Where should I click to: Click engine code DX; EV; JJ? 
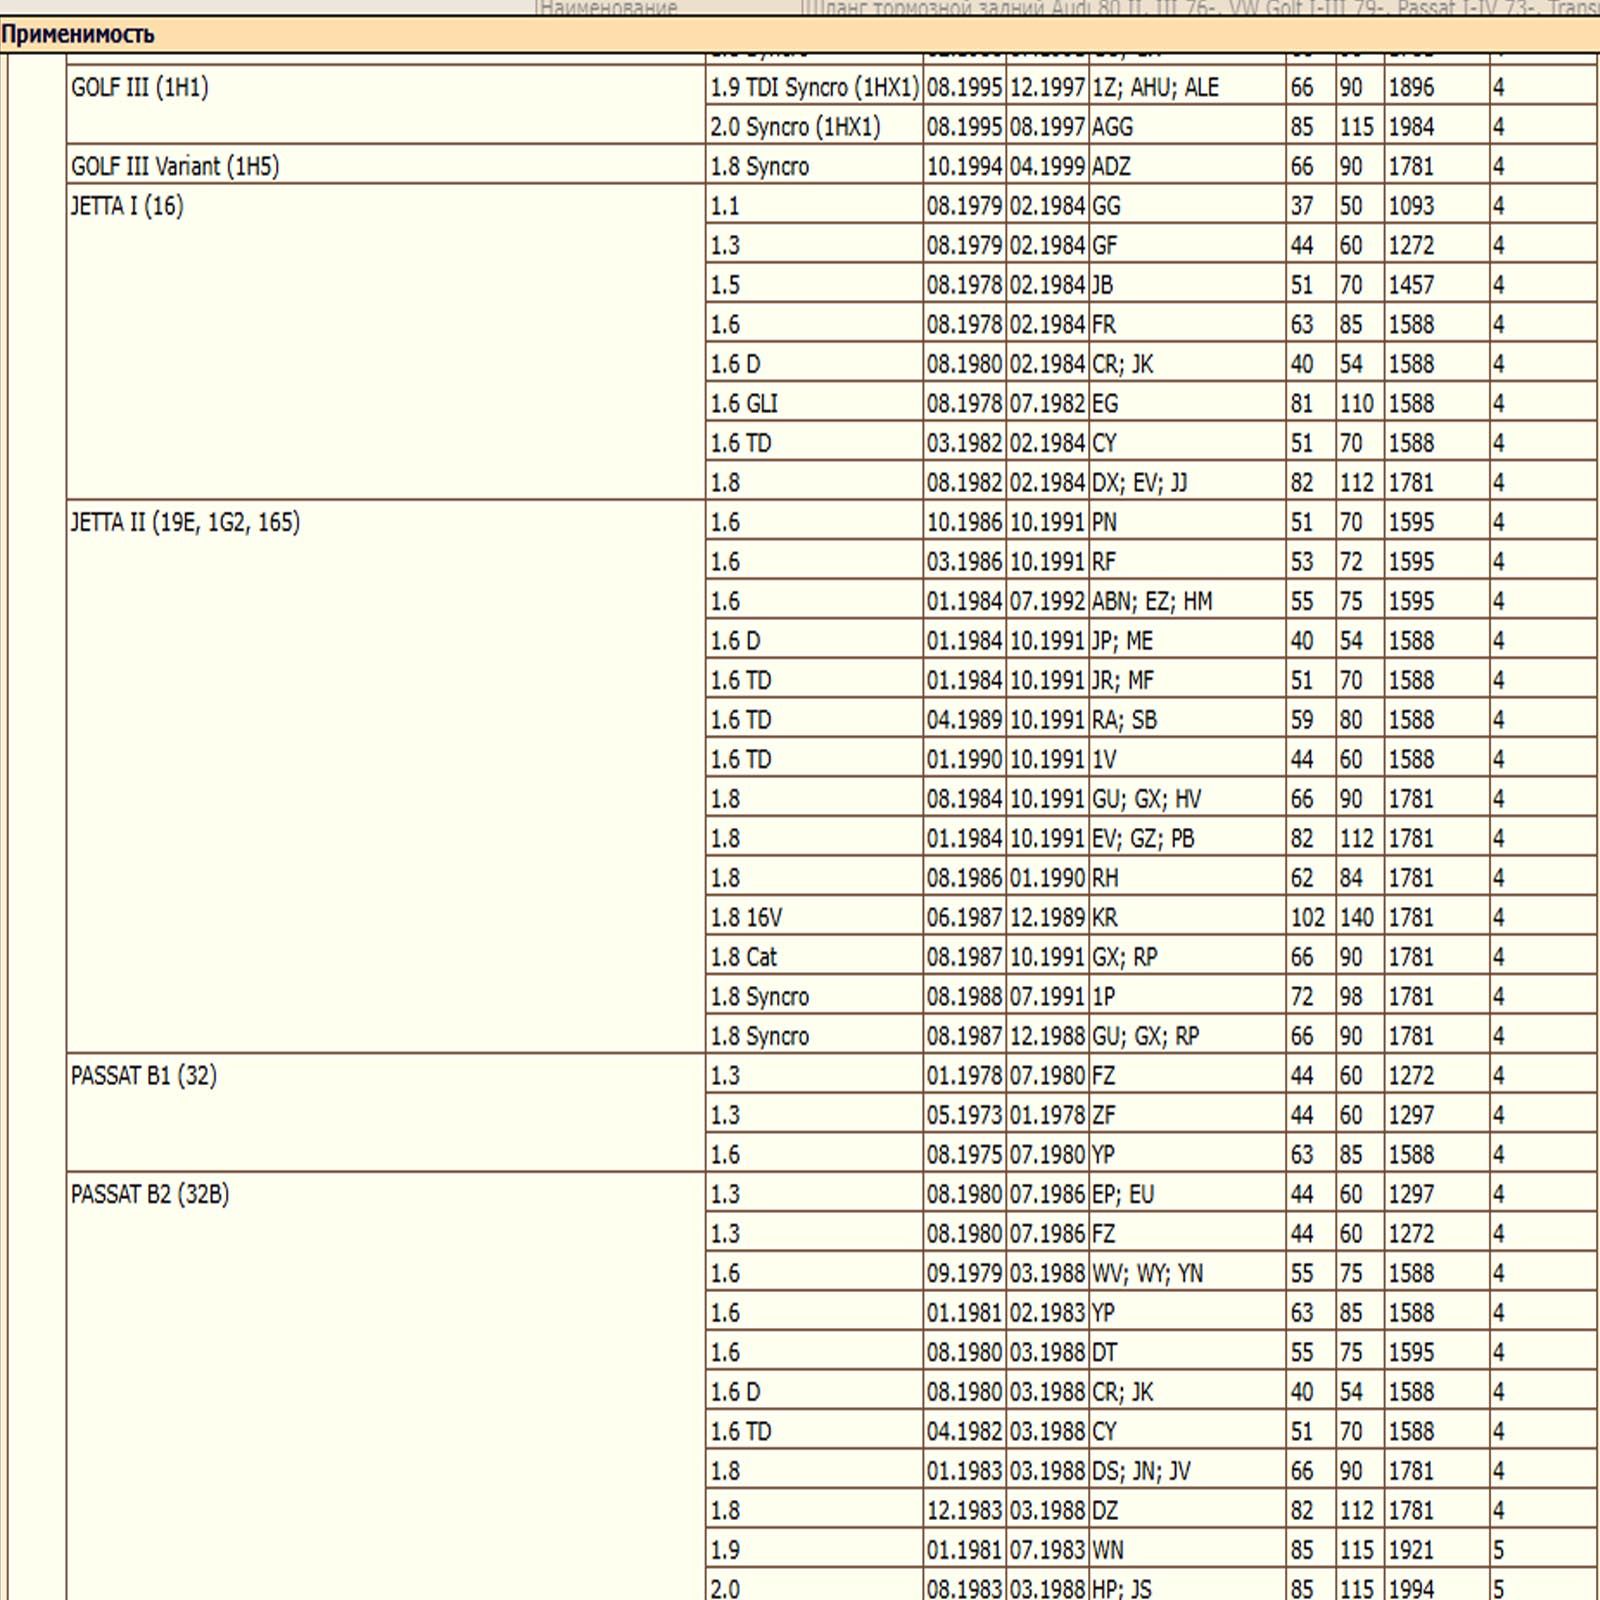pos(1187,482)
